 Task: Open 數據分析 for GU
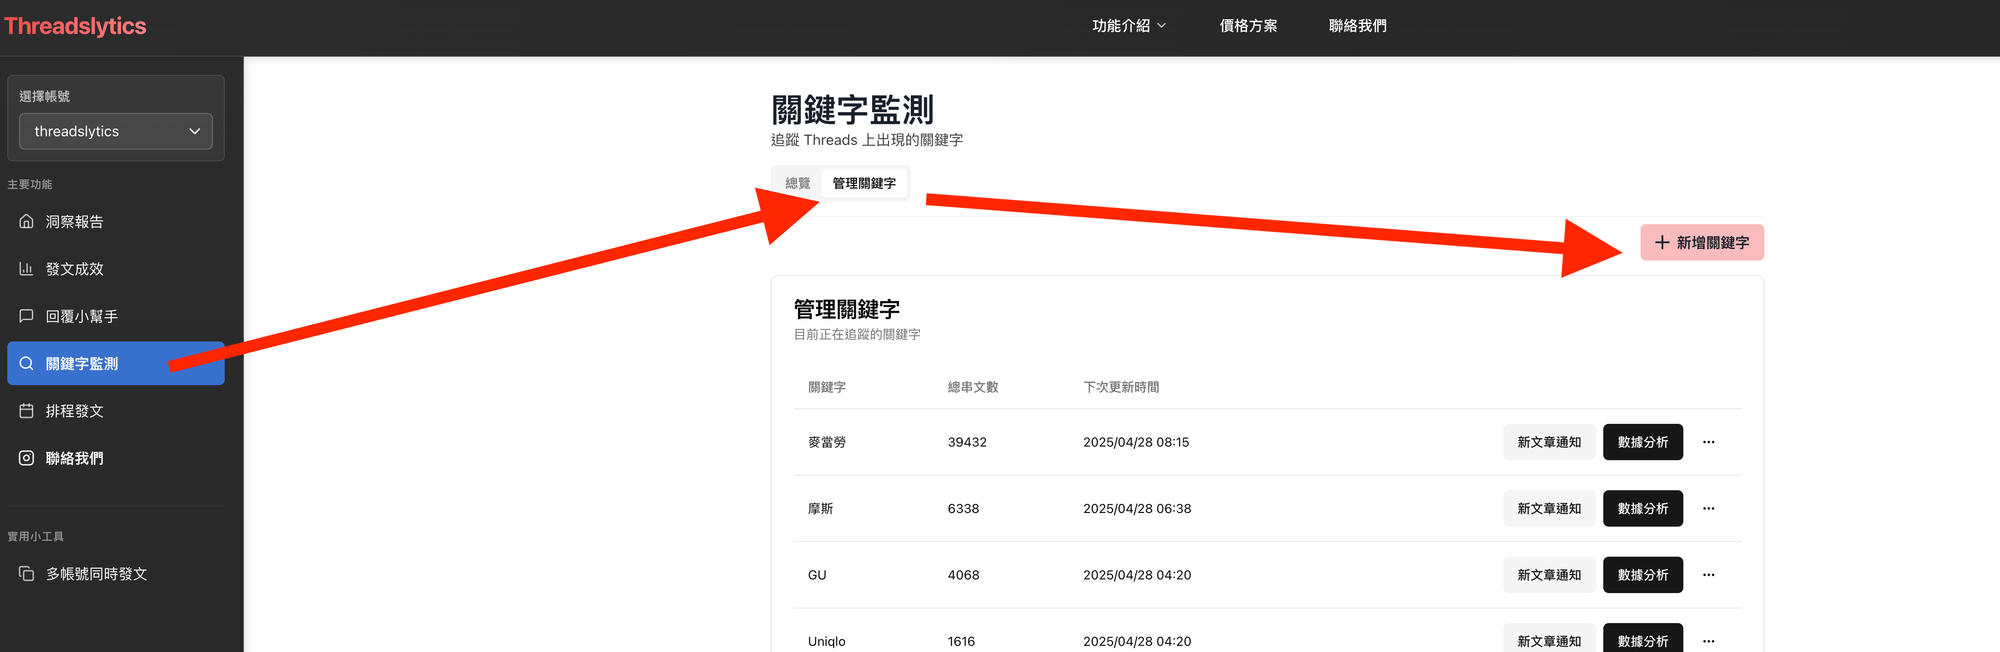(1643, 575)
